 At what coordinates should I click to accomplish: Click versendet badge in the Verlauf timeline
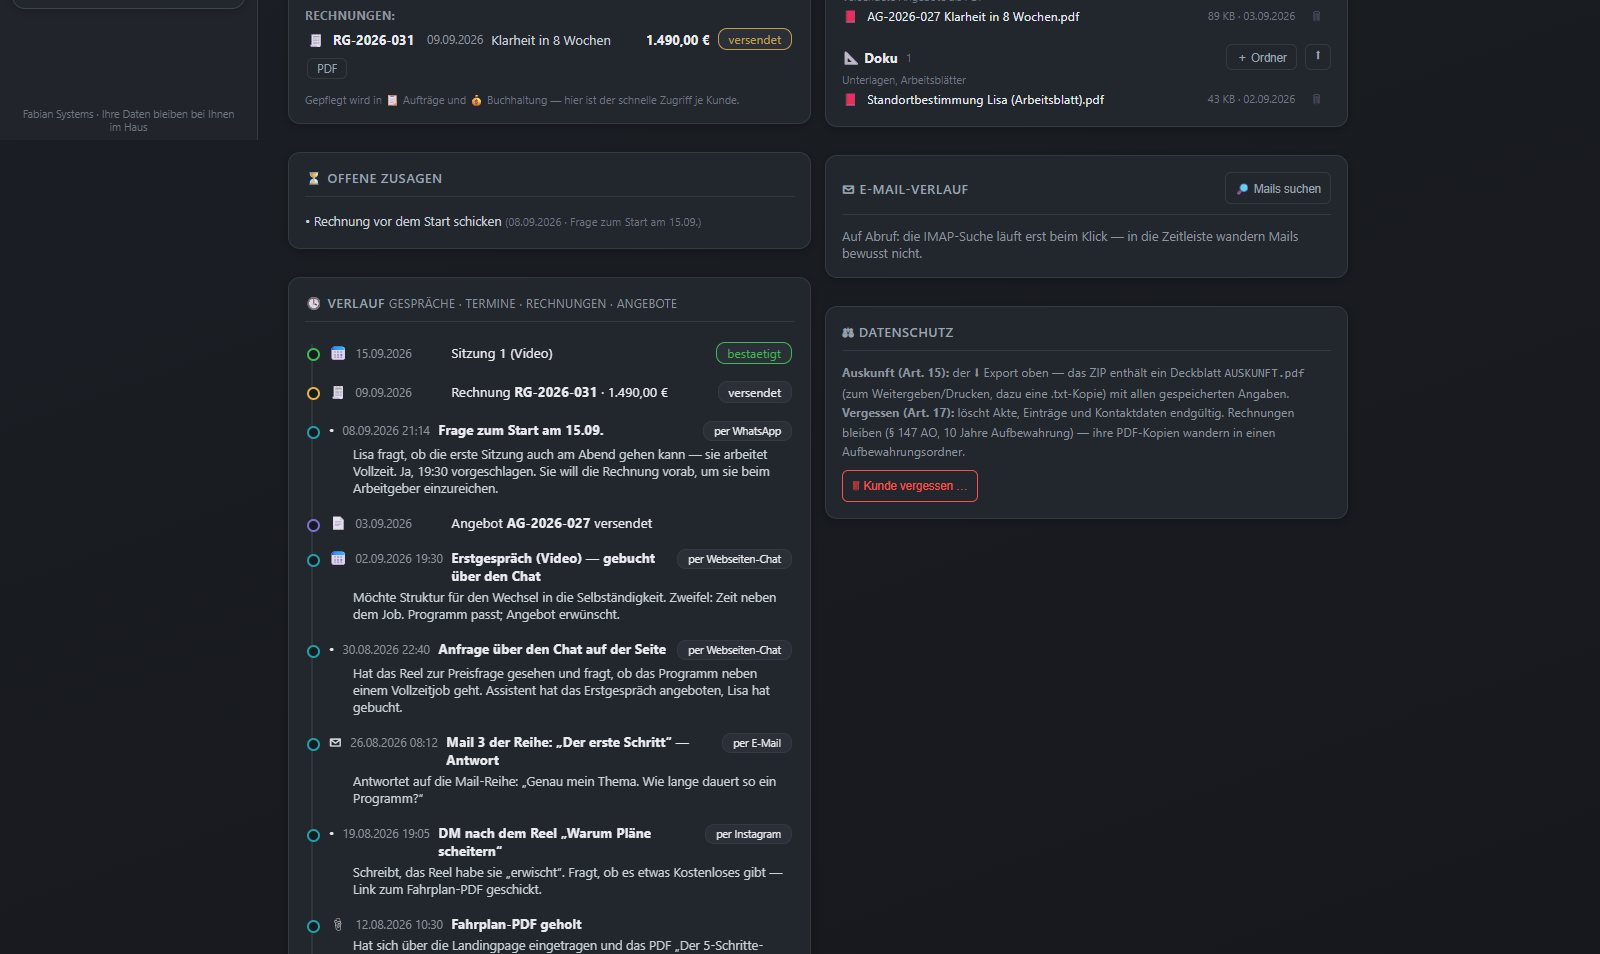point(755,393)
